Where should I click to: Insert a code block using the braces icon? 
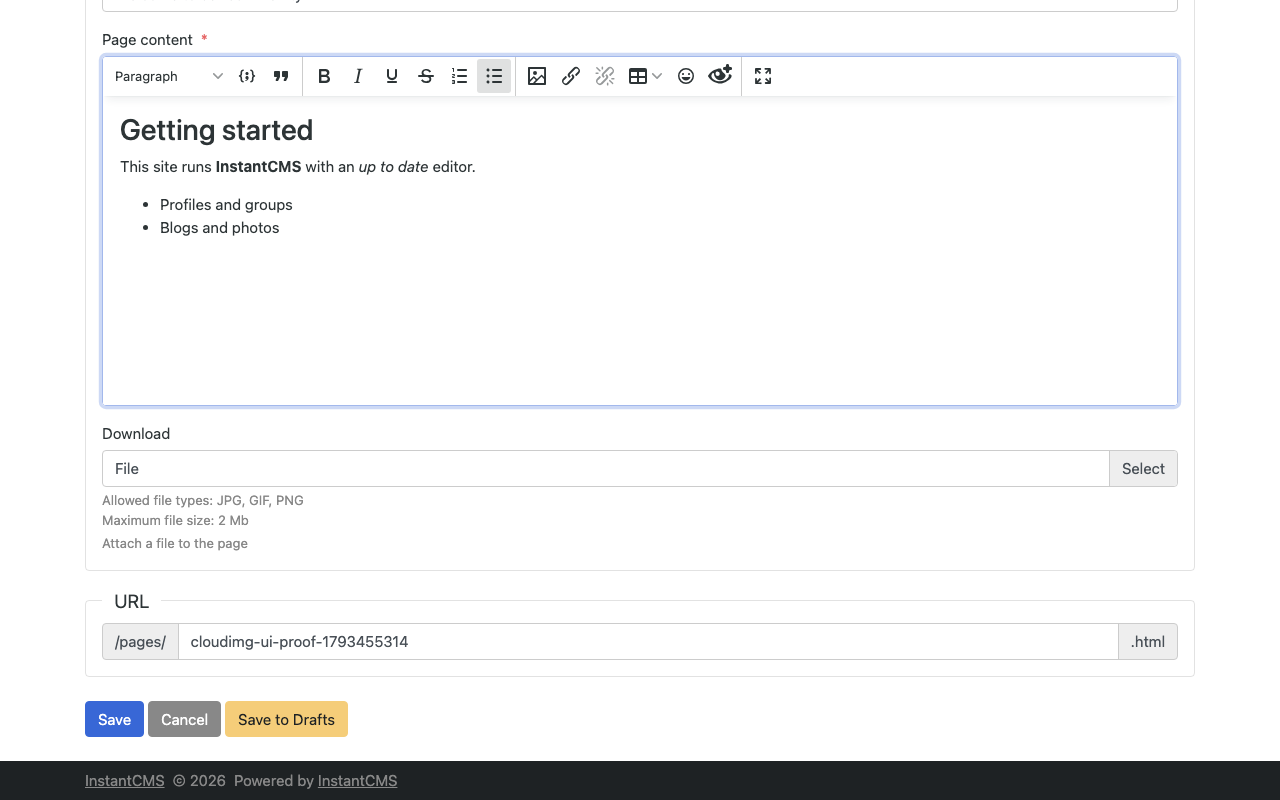247,76
